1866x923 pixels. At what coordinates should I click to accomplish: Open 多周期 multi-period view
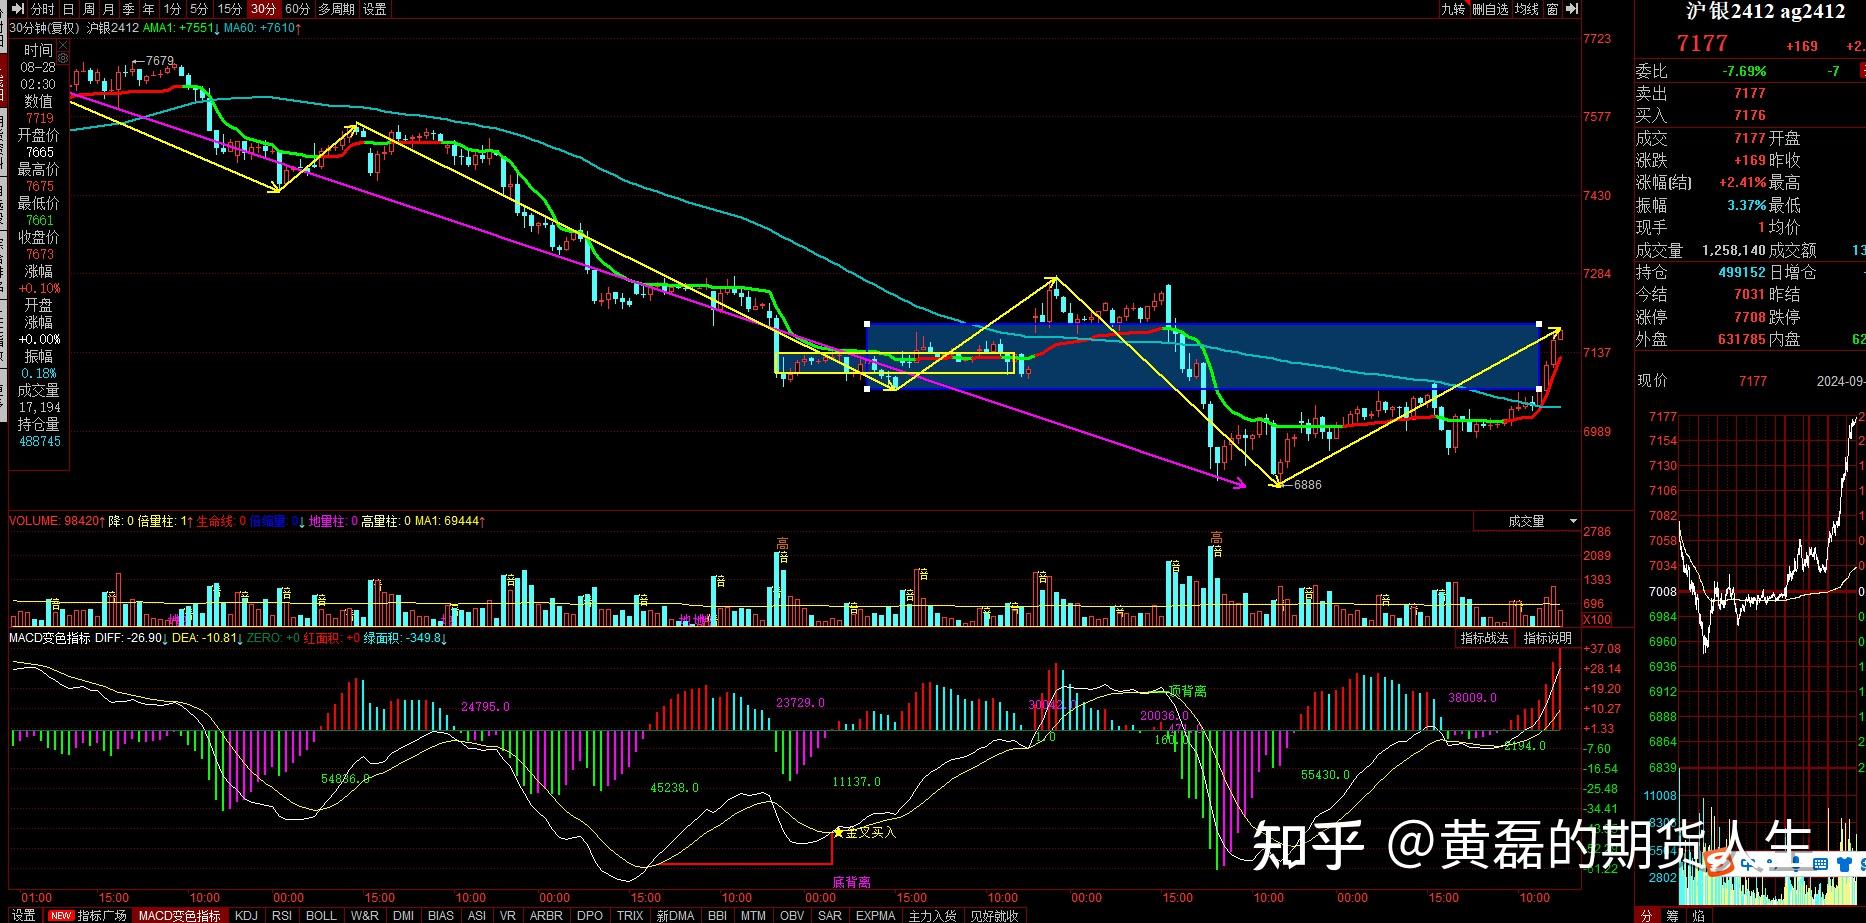(x=337, y=9)
